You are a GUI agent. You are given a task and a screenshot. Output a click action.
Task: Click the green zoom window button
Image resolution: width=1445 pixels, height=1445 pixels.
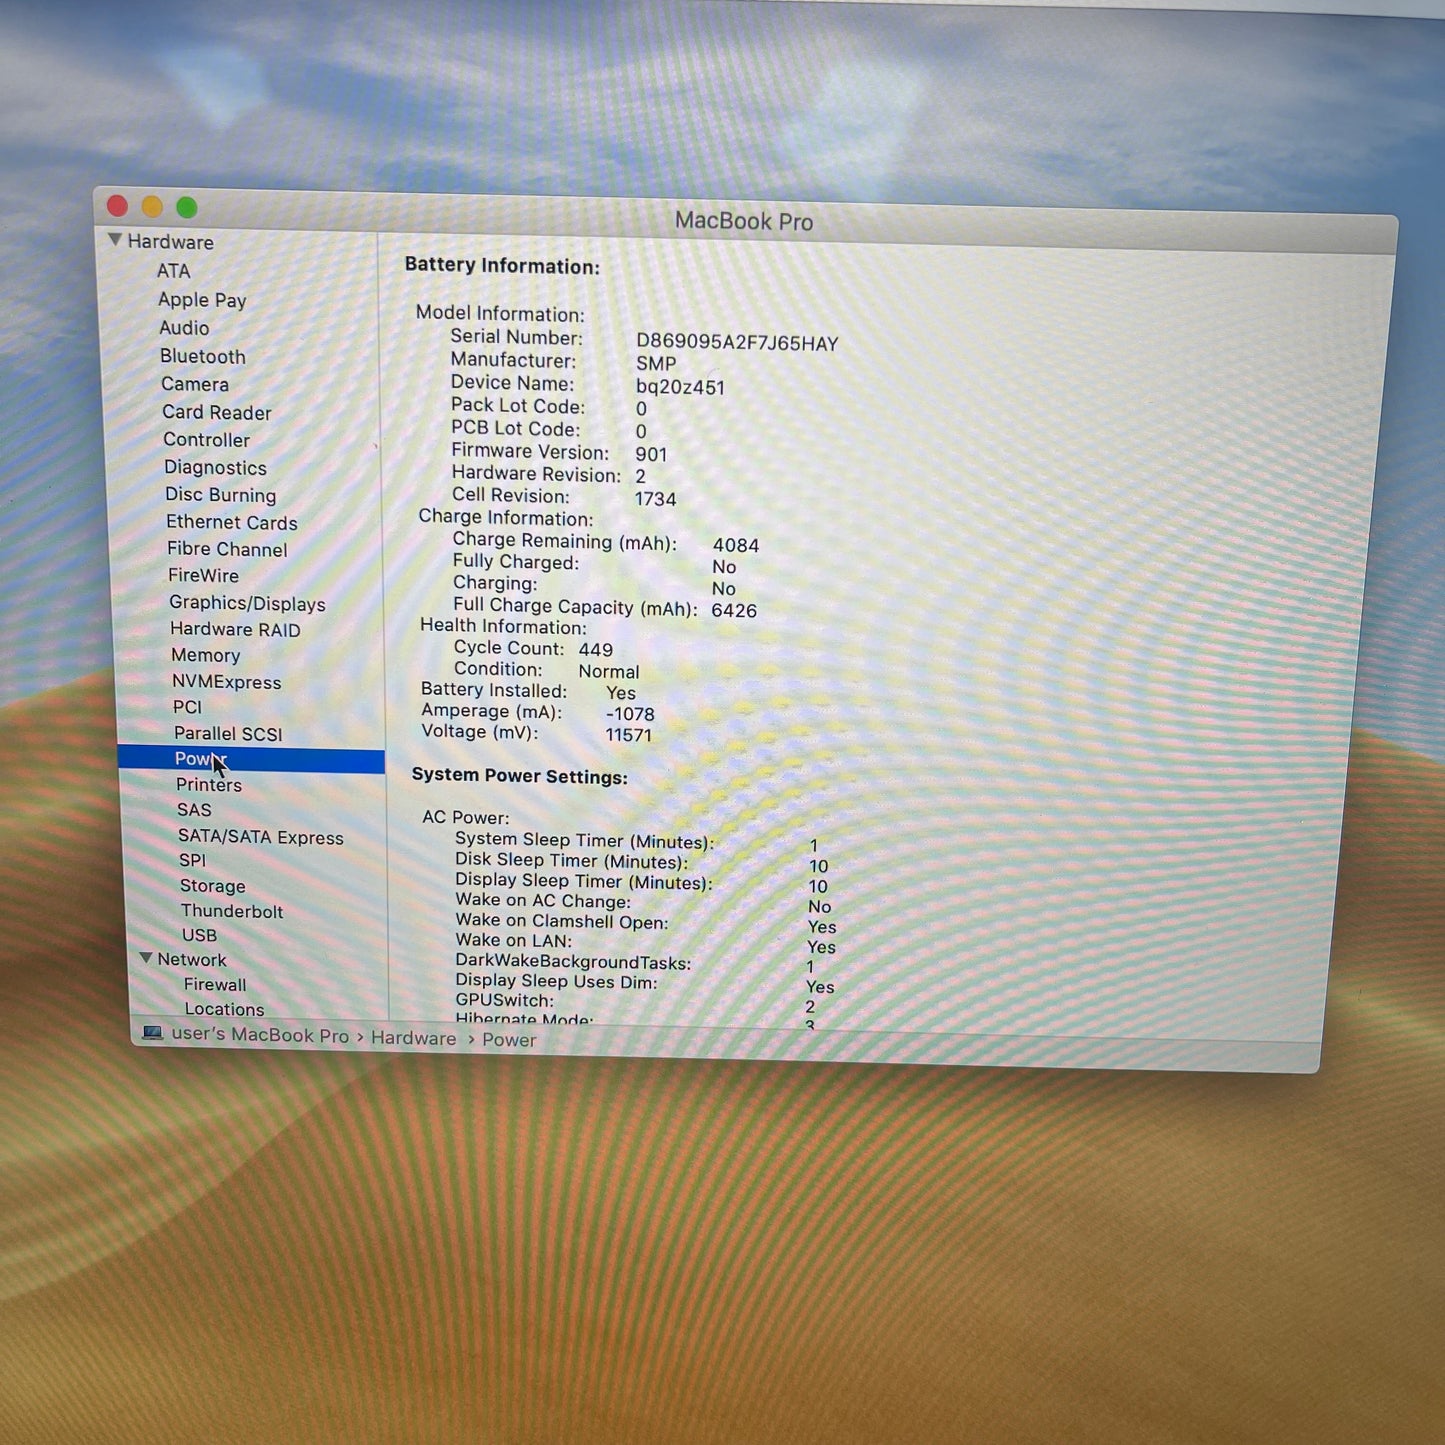click(187, 208)
